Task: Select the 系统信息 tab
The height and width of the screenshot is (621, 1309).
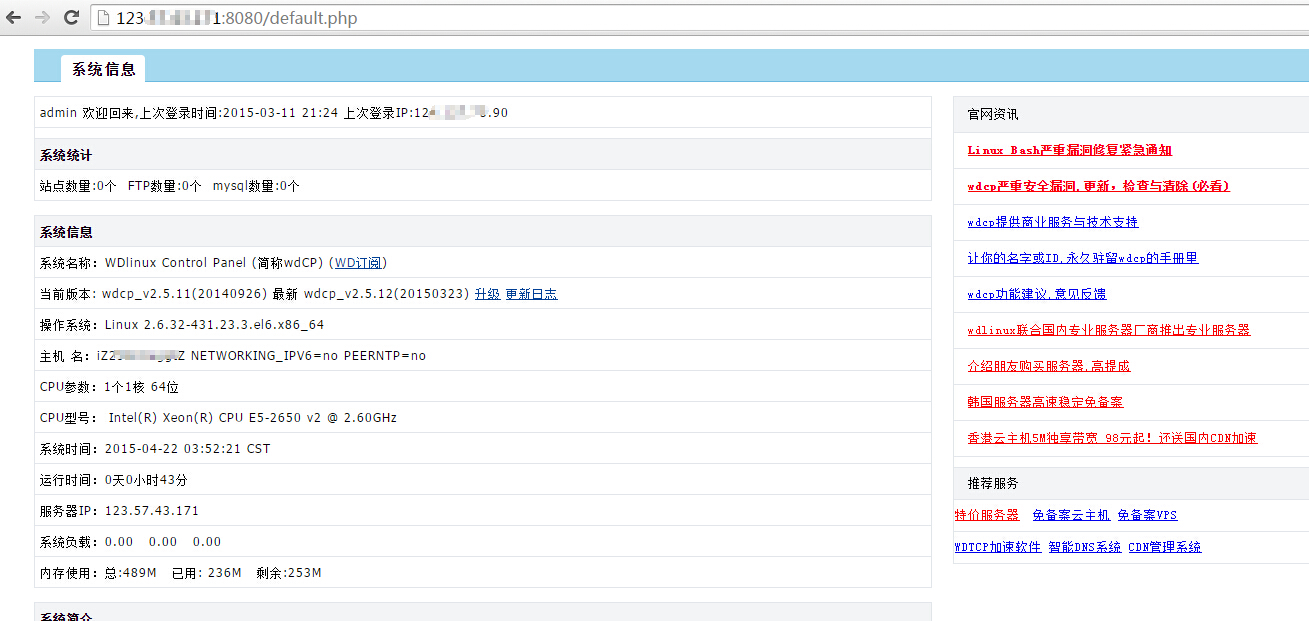Action: pos(103,69)
